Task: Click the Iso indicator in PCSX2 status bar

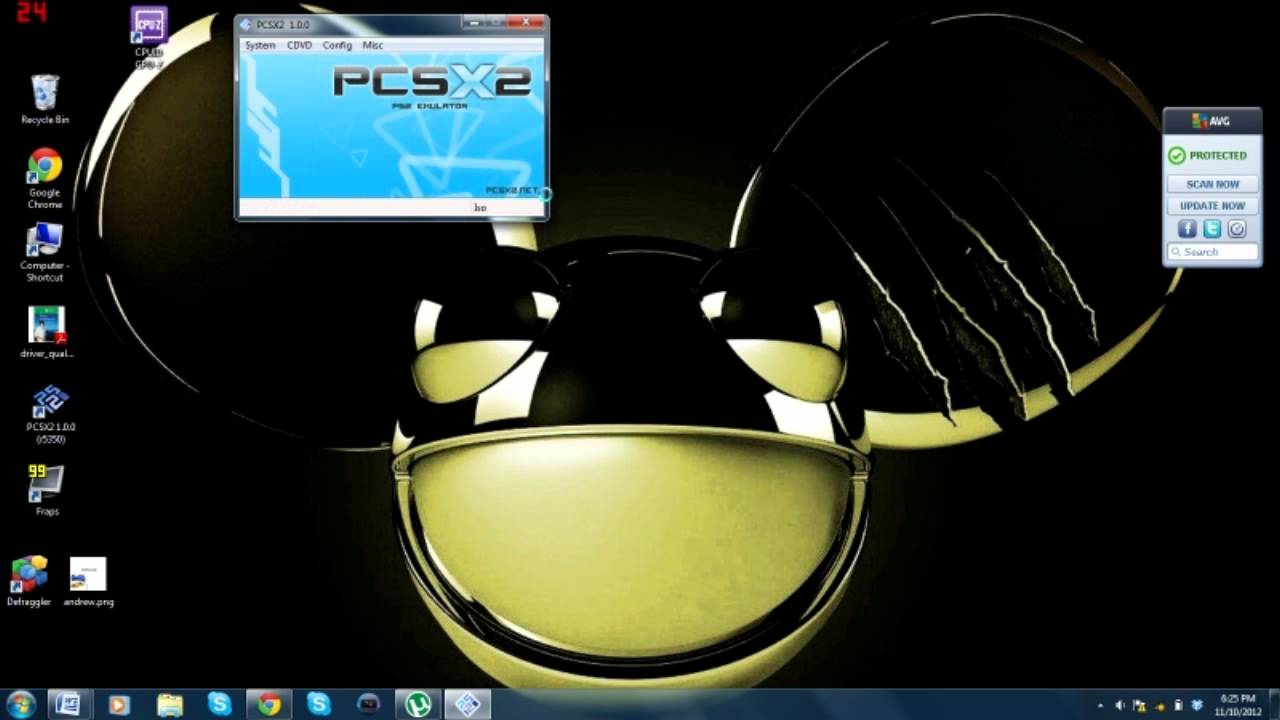Action: point(480,208)
